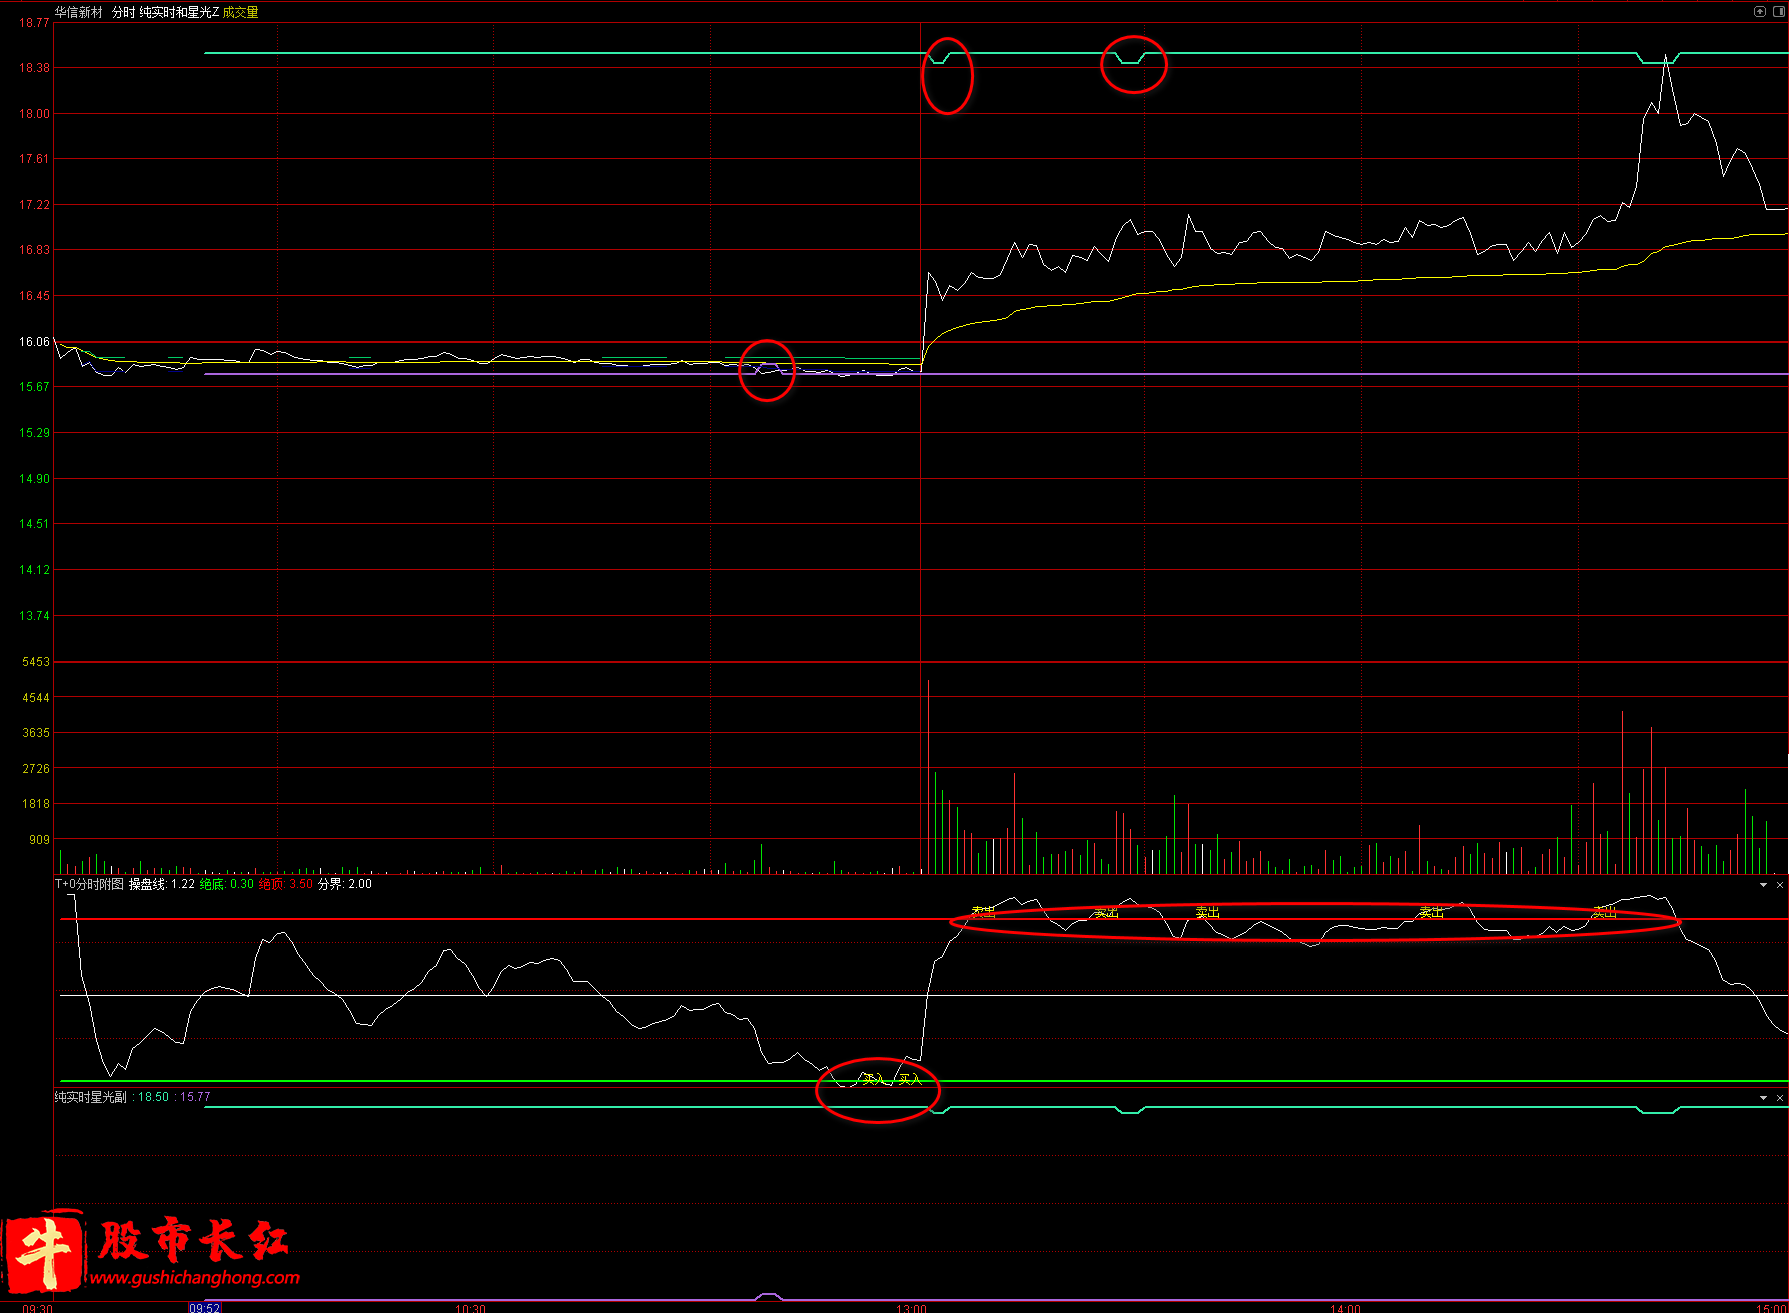Click the 成交量 volume label
The width and height of the screenshot is (1789, 1313).
click(240, 12)
